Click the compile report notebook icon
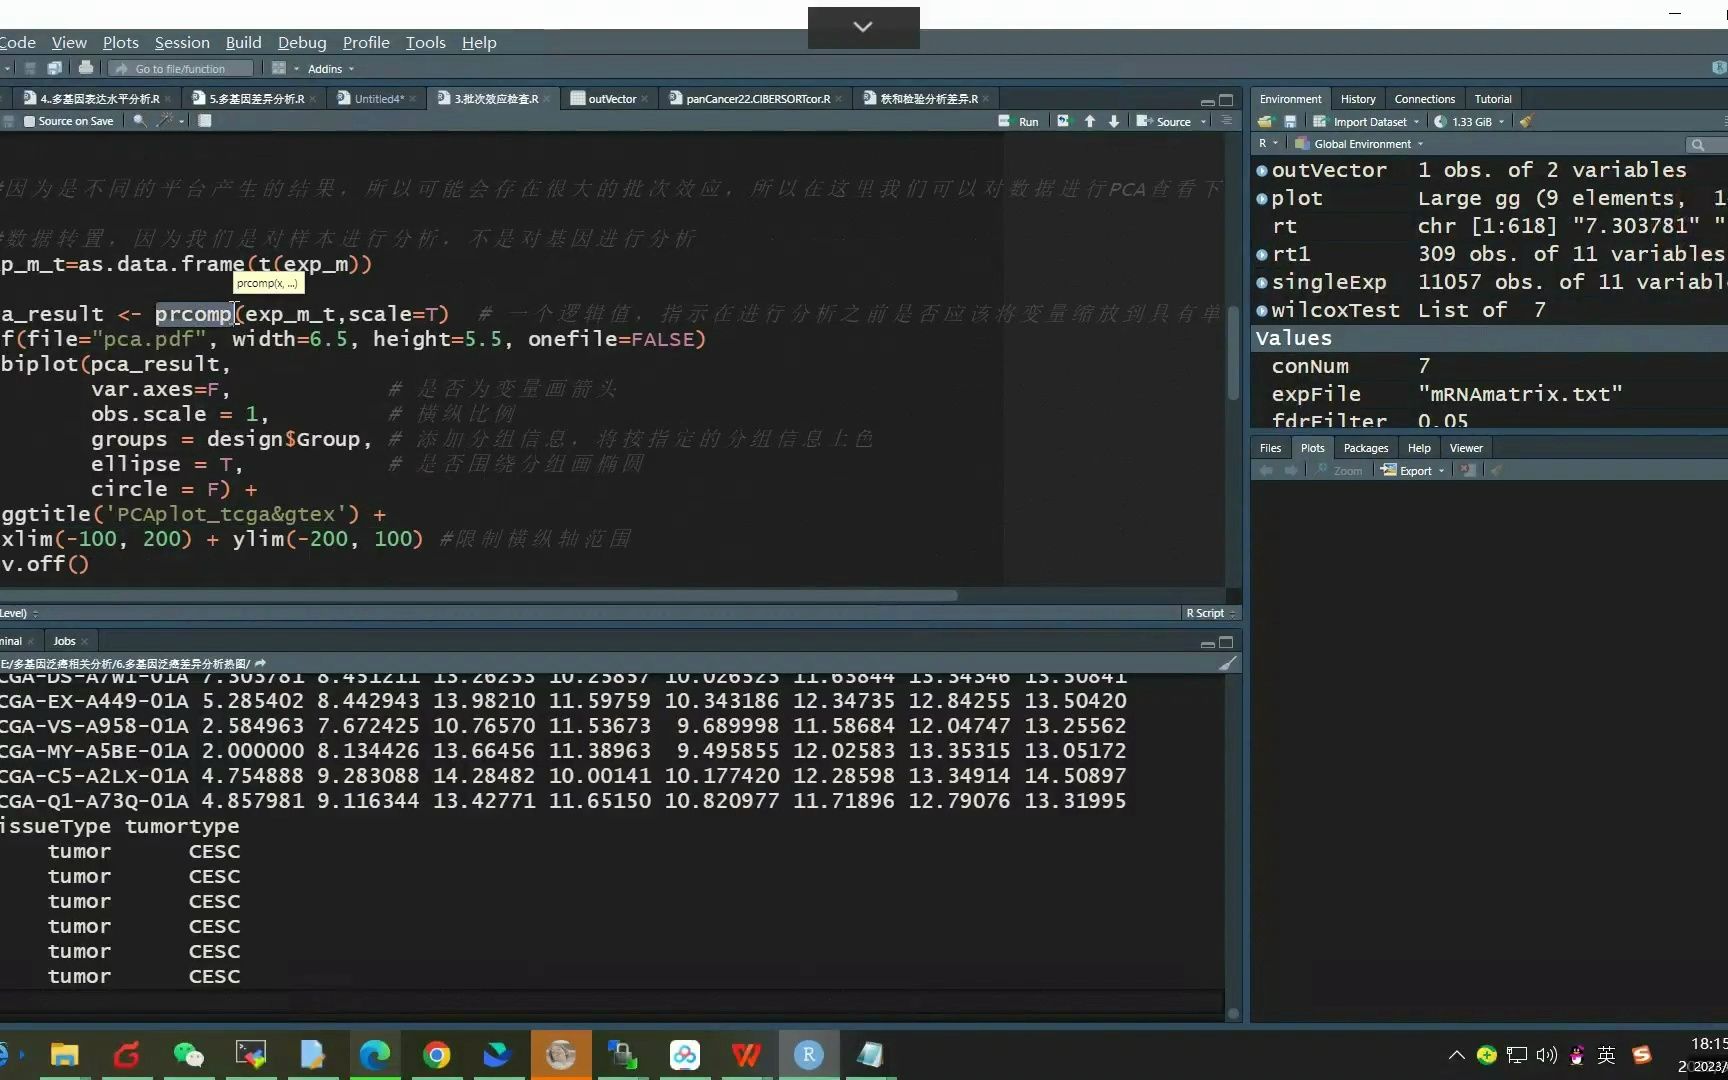Image resolution: width=1728 pixels, height=1080 pixels. (205, 121)
